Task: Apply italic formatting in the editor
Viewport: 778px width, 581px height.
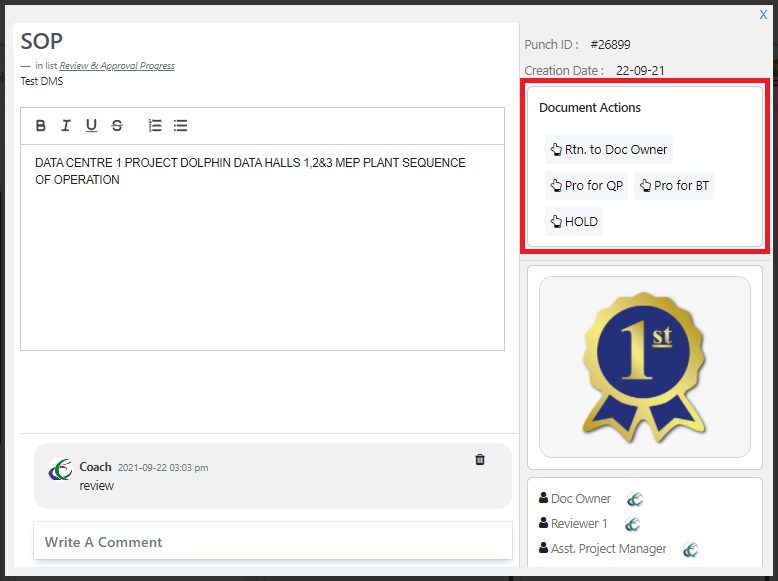Action: tap(65, 126)
